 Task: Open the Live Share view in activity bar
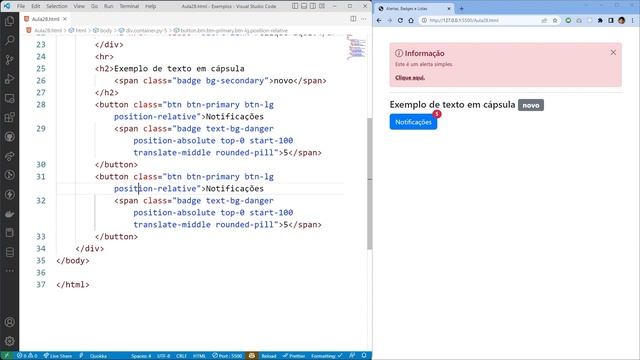9,156
